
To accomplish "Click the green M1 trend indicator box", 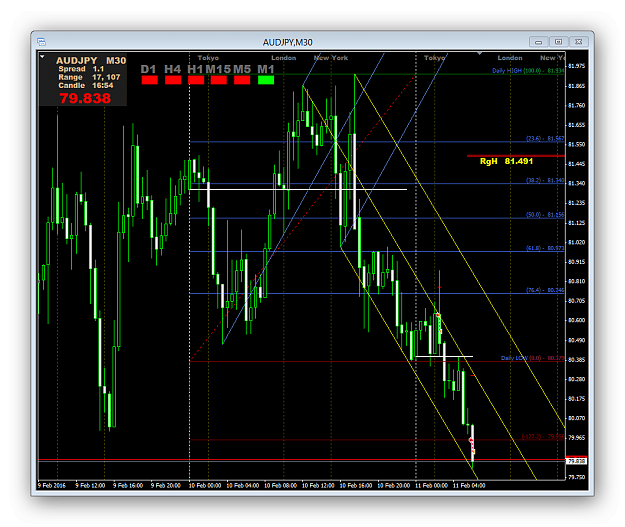I will [266, 80].
